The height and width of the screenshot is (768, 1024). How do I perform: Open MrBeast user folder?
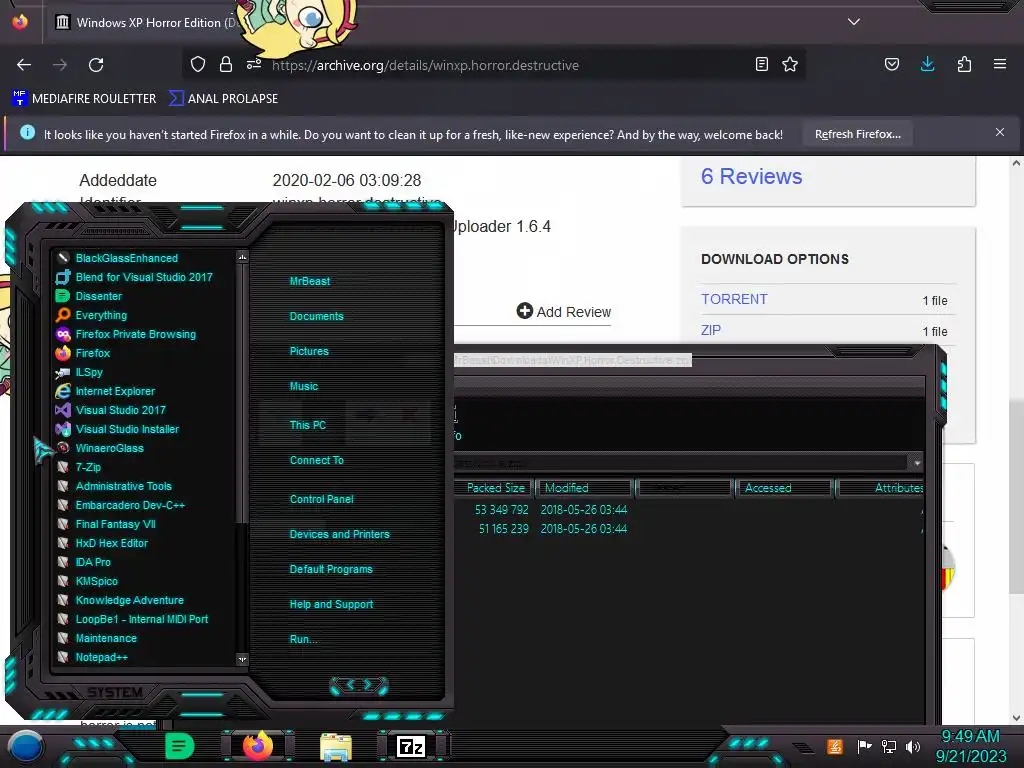coord(310,281)
